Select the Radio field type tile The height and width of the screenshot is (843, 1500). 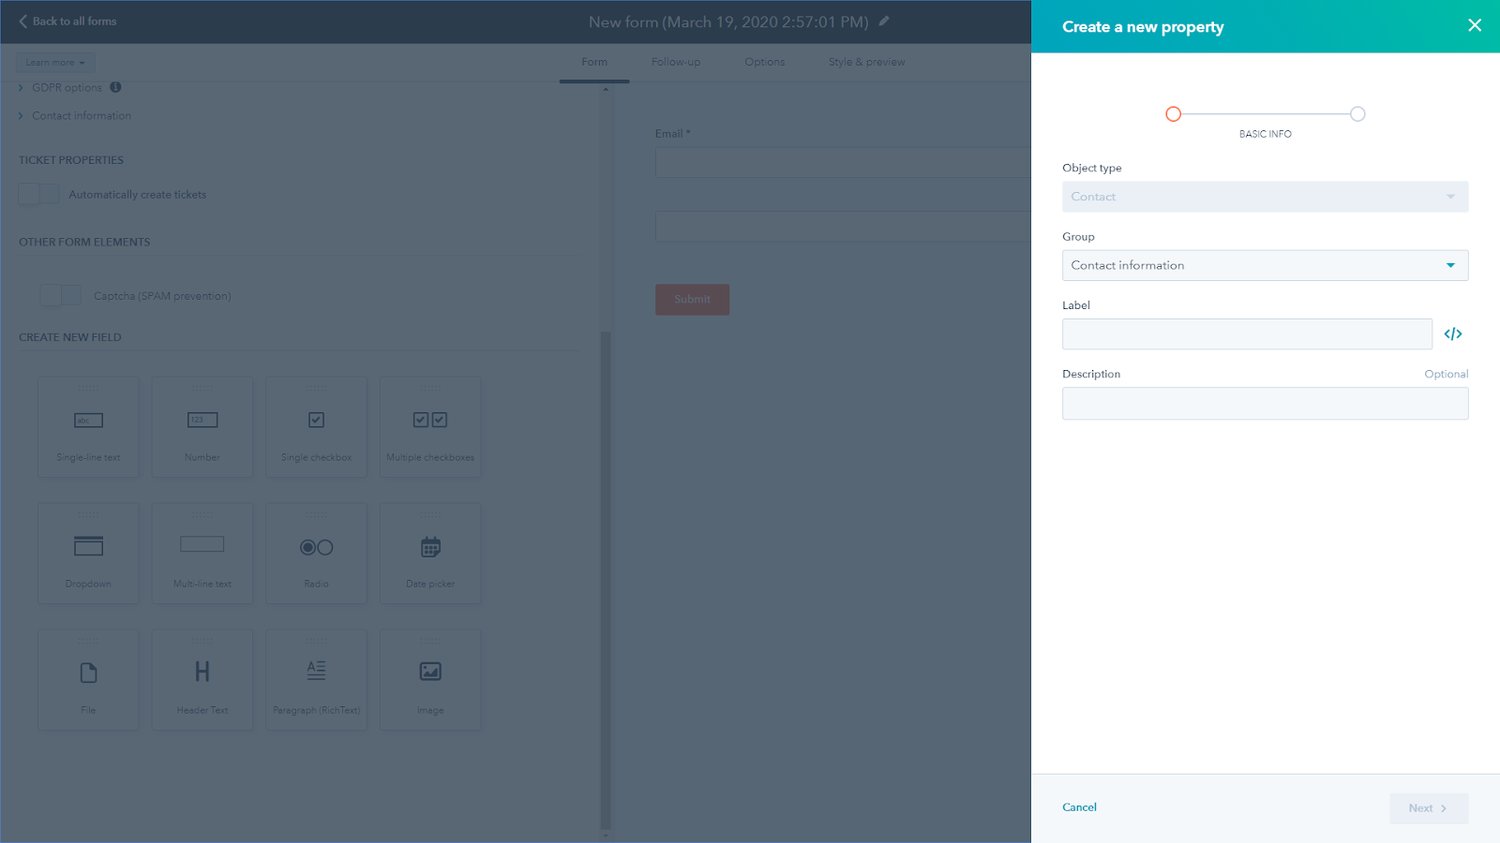[316, 553]
